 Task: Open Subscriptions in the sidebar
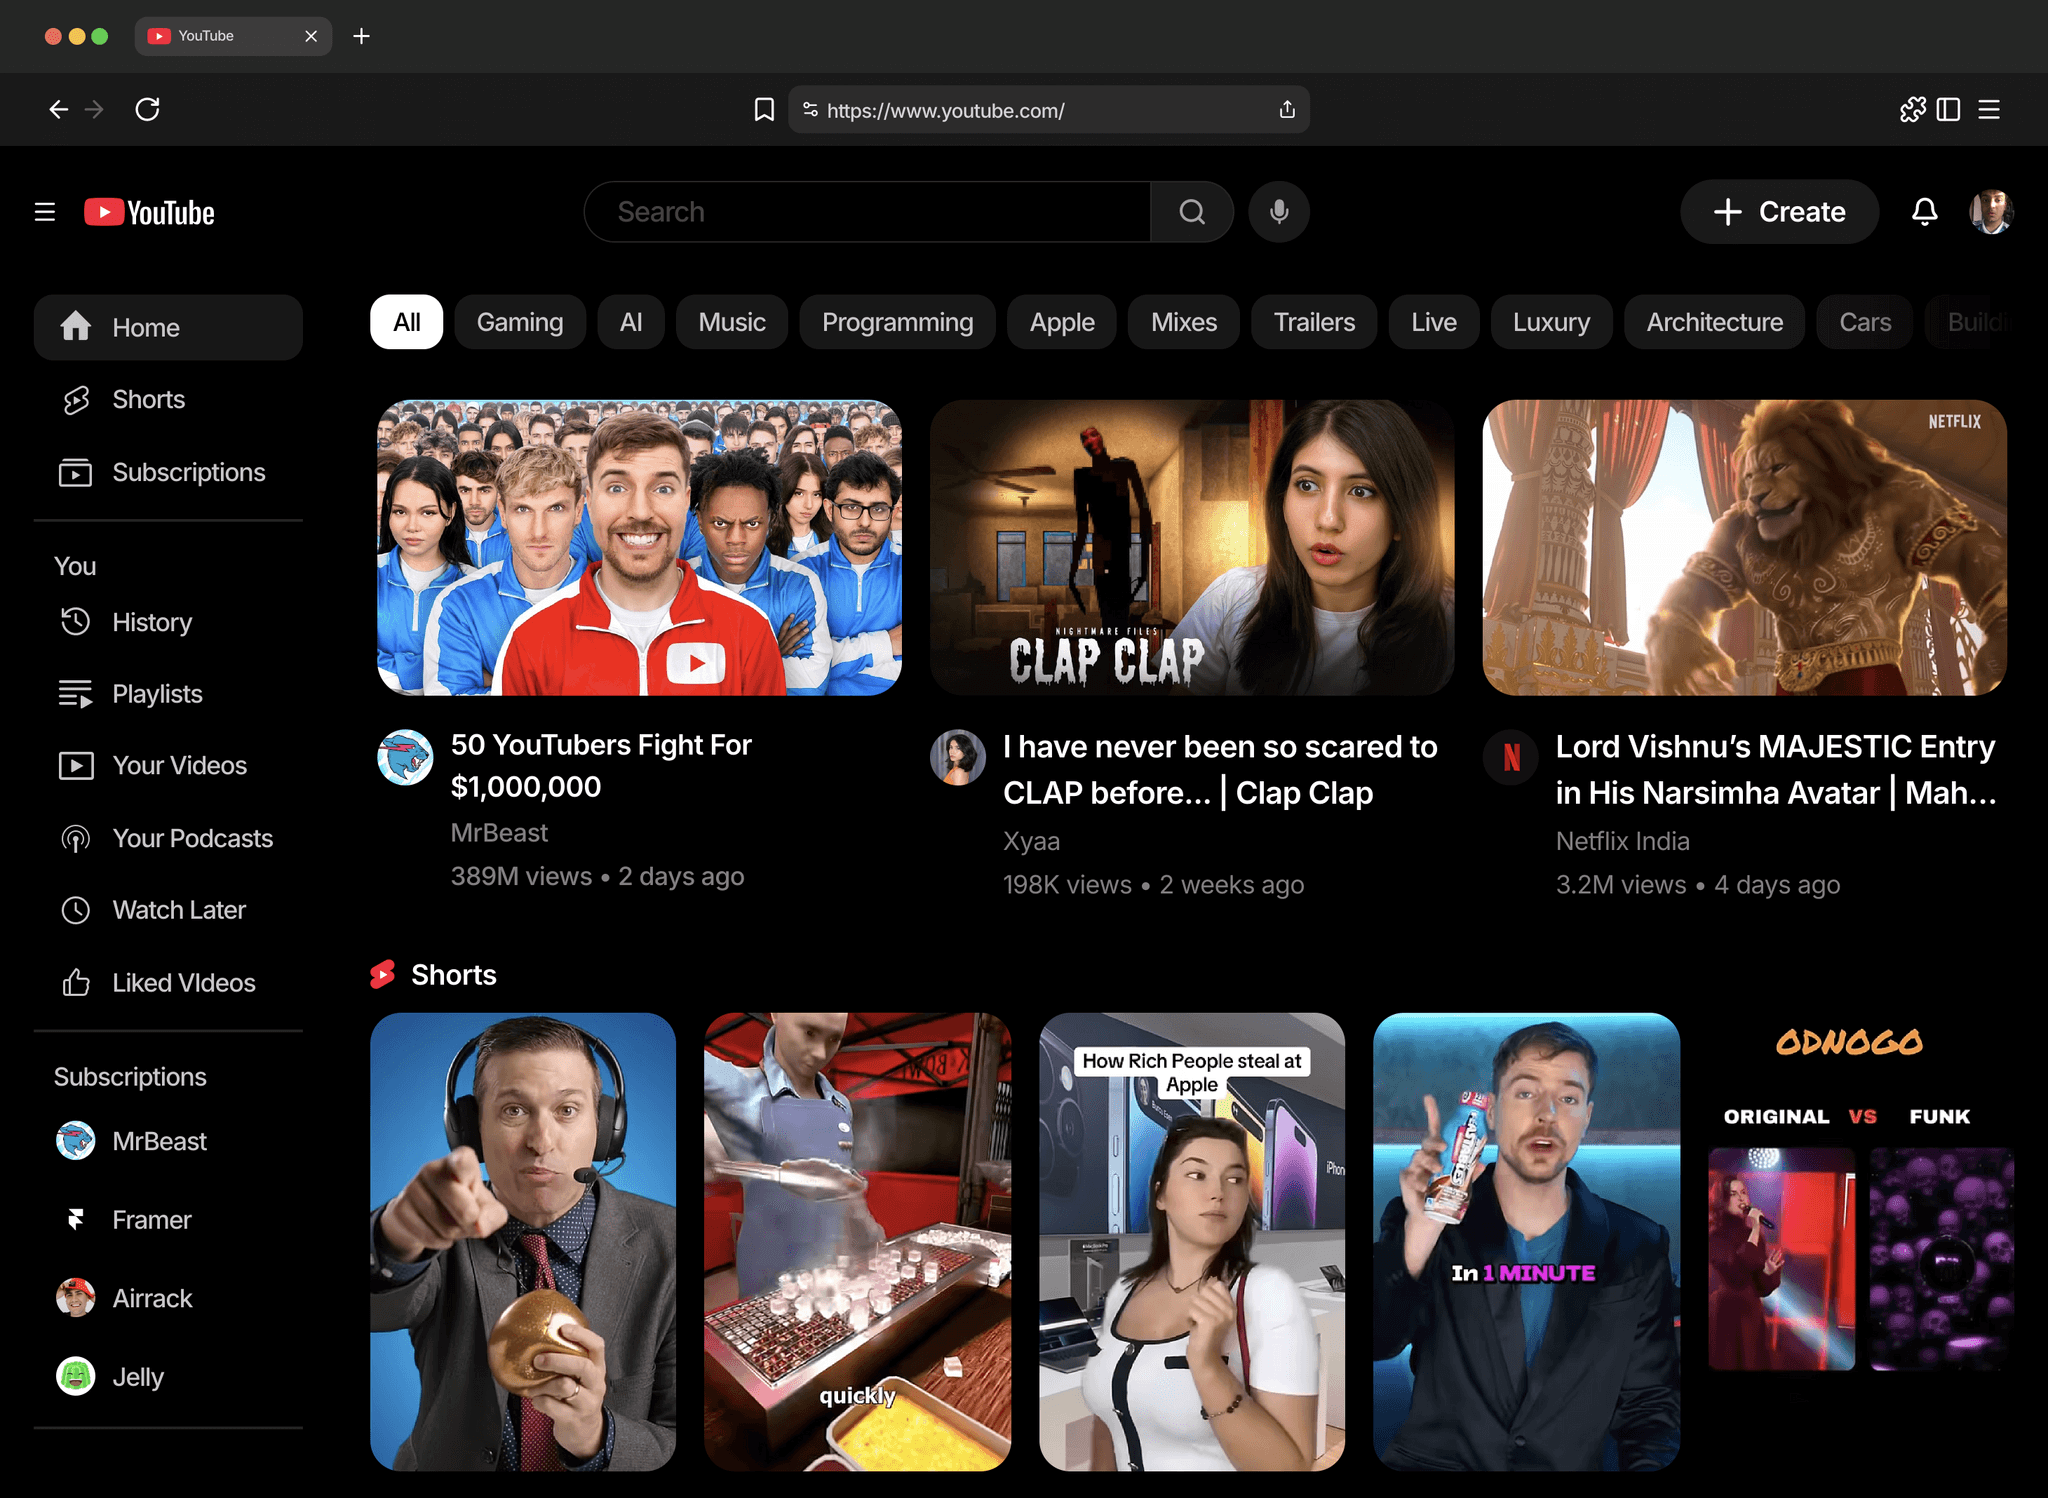click(x=168, y=472)
